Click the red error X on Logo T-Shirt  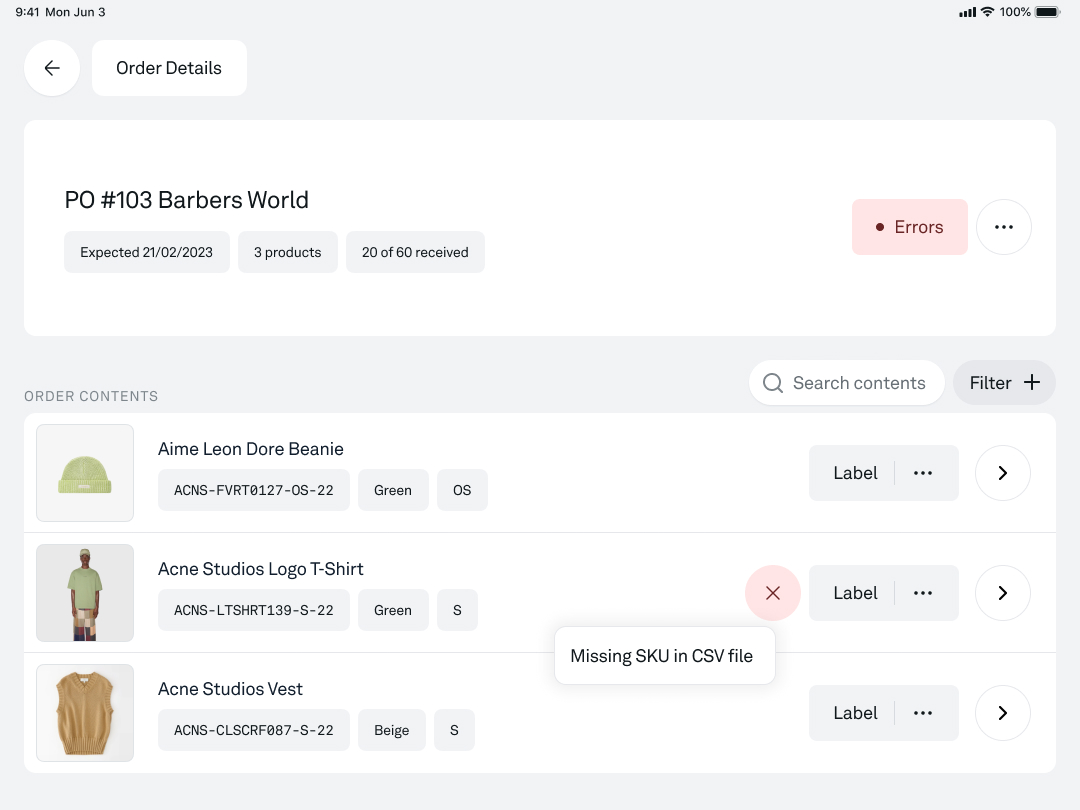pyautogui.click(x=773, y=592)
